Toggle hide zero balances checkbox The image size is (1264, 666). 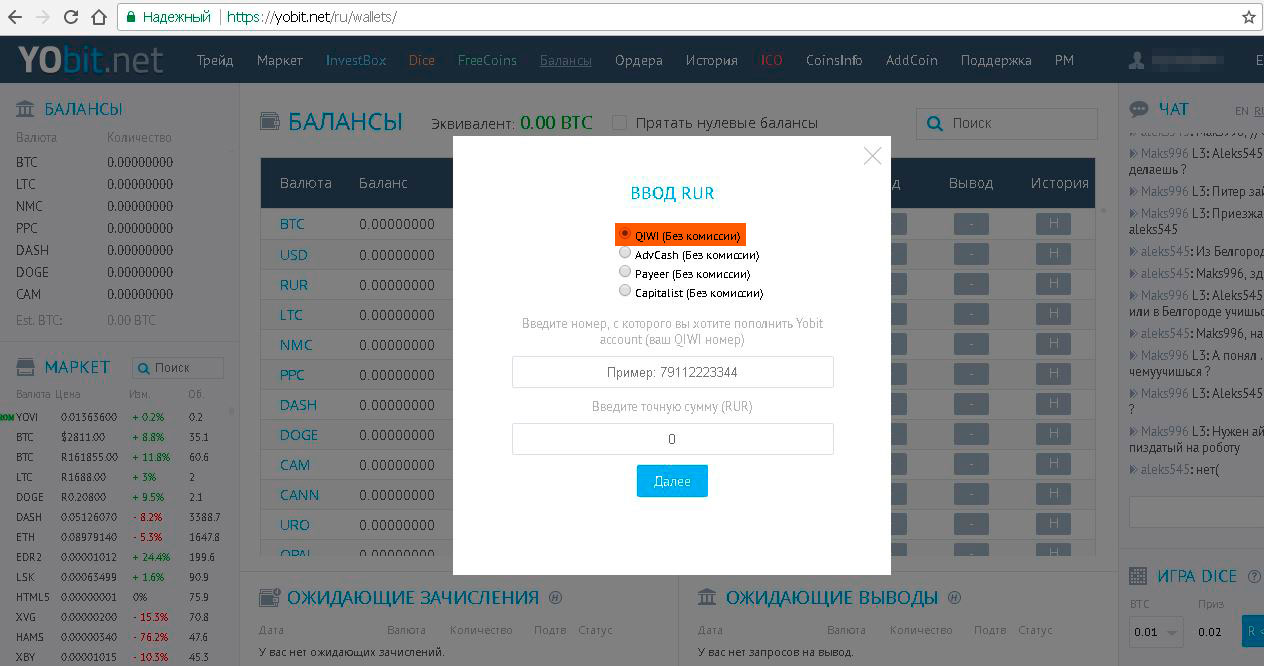tap(619, 123)
